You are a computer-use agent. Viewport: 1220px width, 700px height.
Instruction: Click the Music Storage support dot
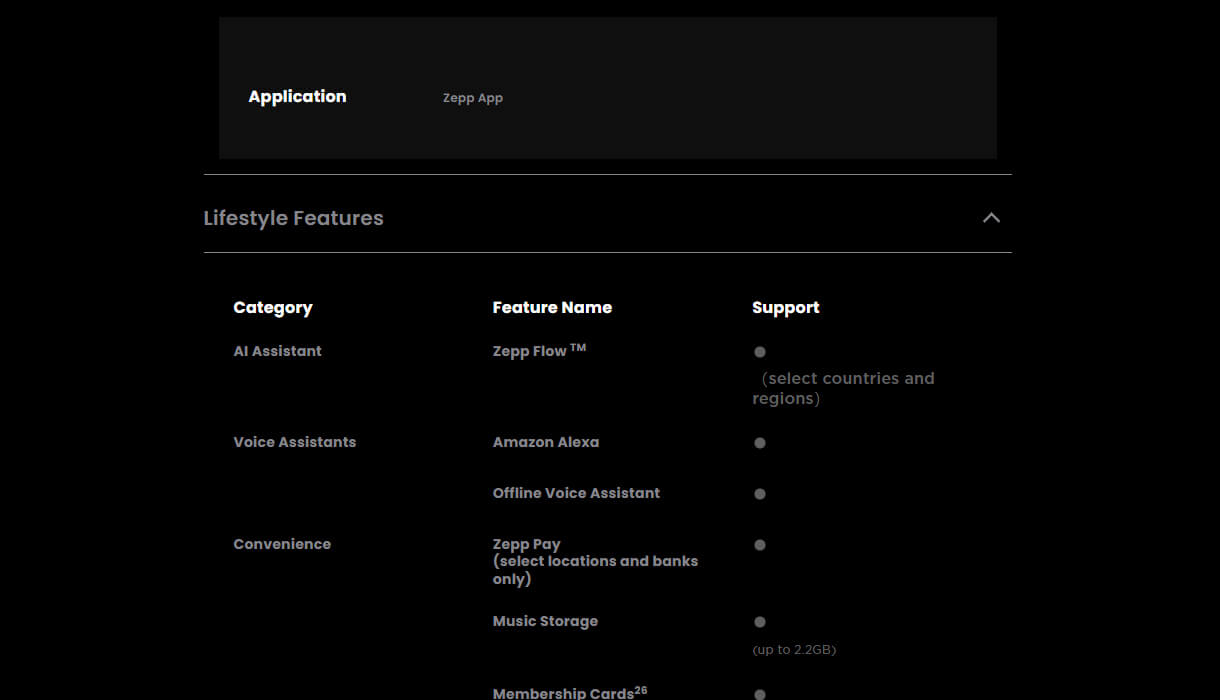[x=760, y=622]
